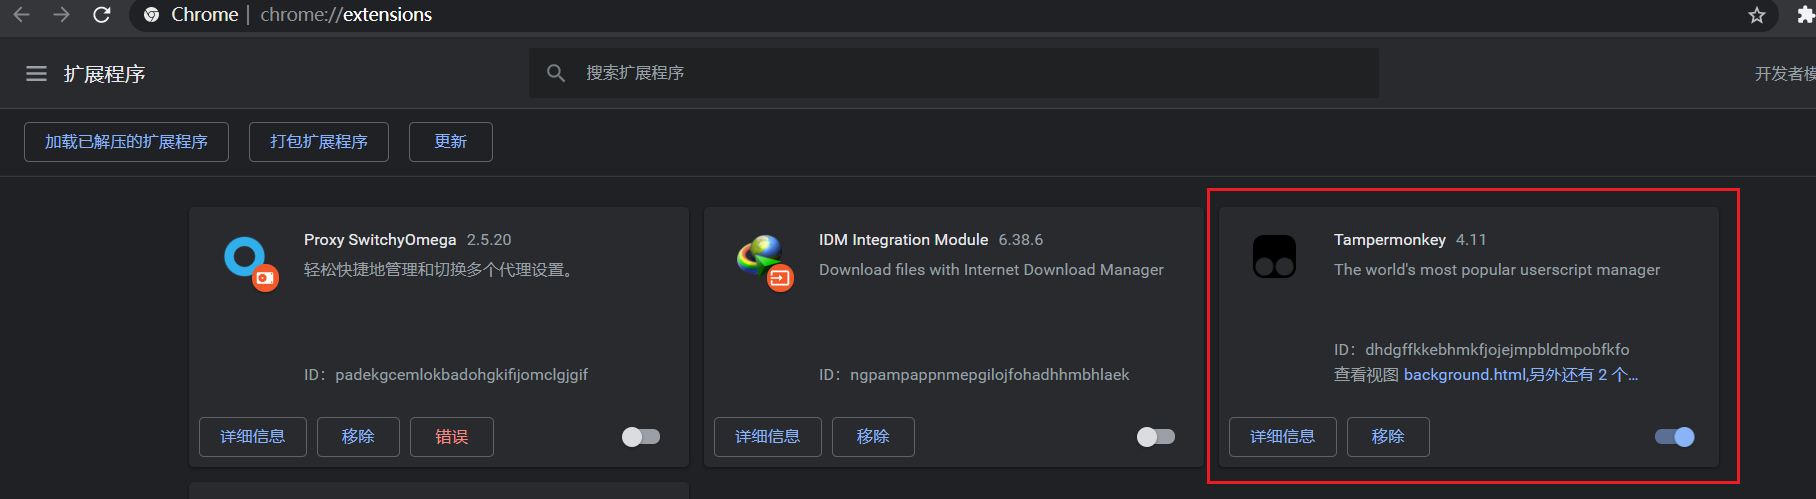
Task: Click the 打包扩展程序 button
Action: pos(318,142)
